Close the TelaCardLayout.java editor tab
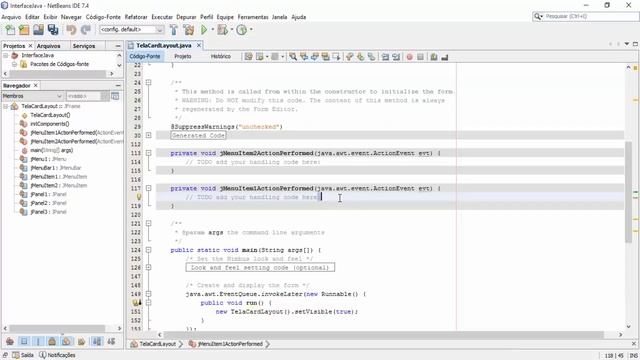The image size is (640, 360). 199,45
